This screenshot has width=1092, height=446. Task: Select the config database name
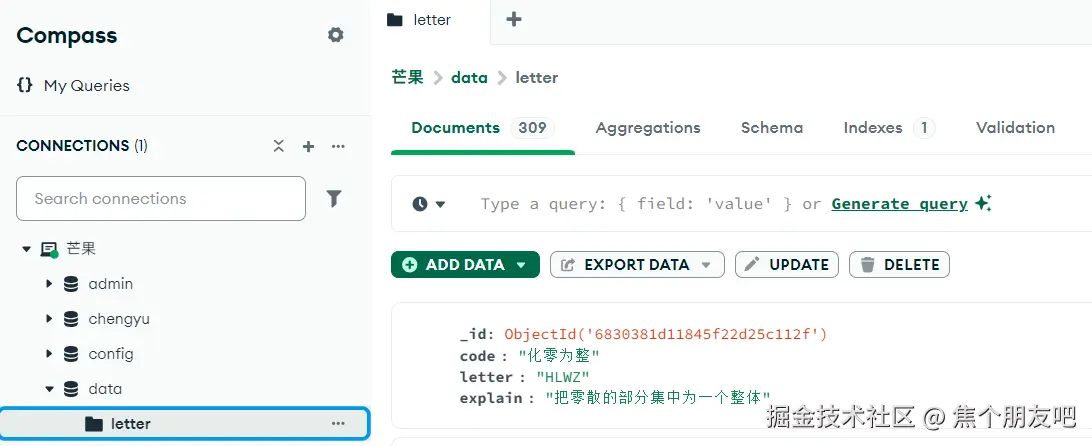pyautogui.click(x=111, y=353)
